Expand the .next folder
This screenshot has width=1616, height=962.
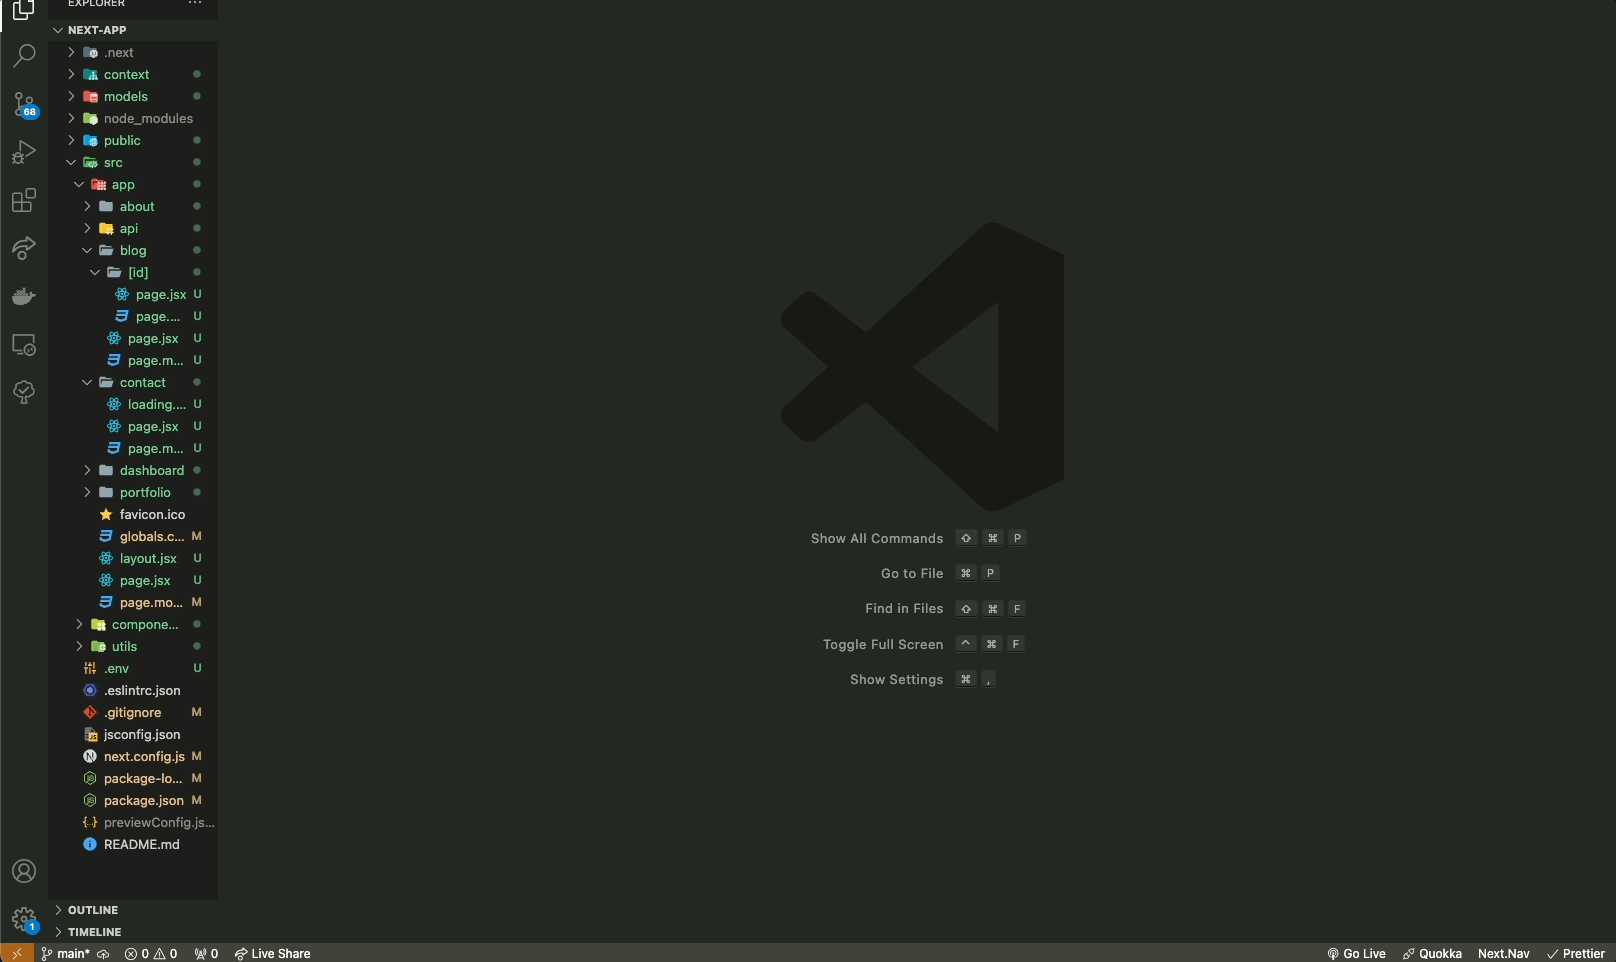(133, 52)
